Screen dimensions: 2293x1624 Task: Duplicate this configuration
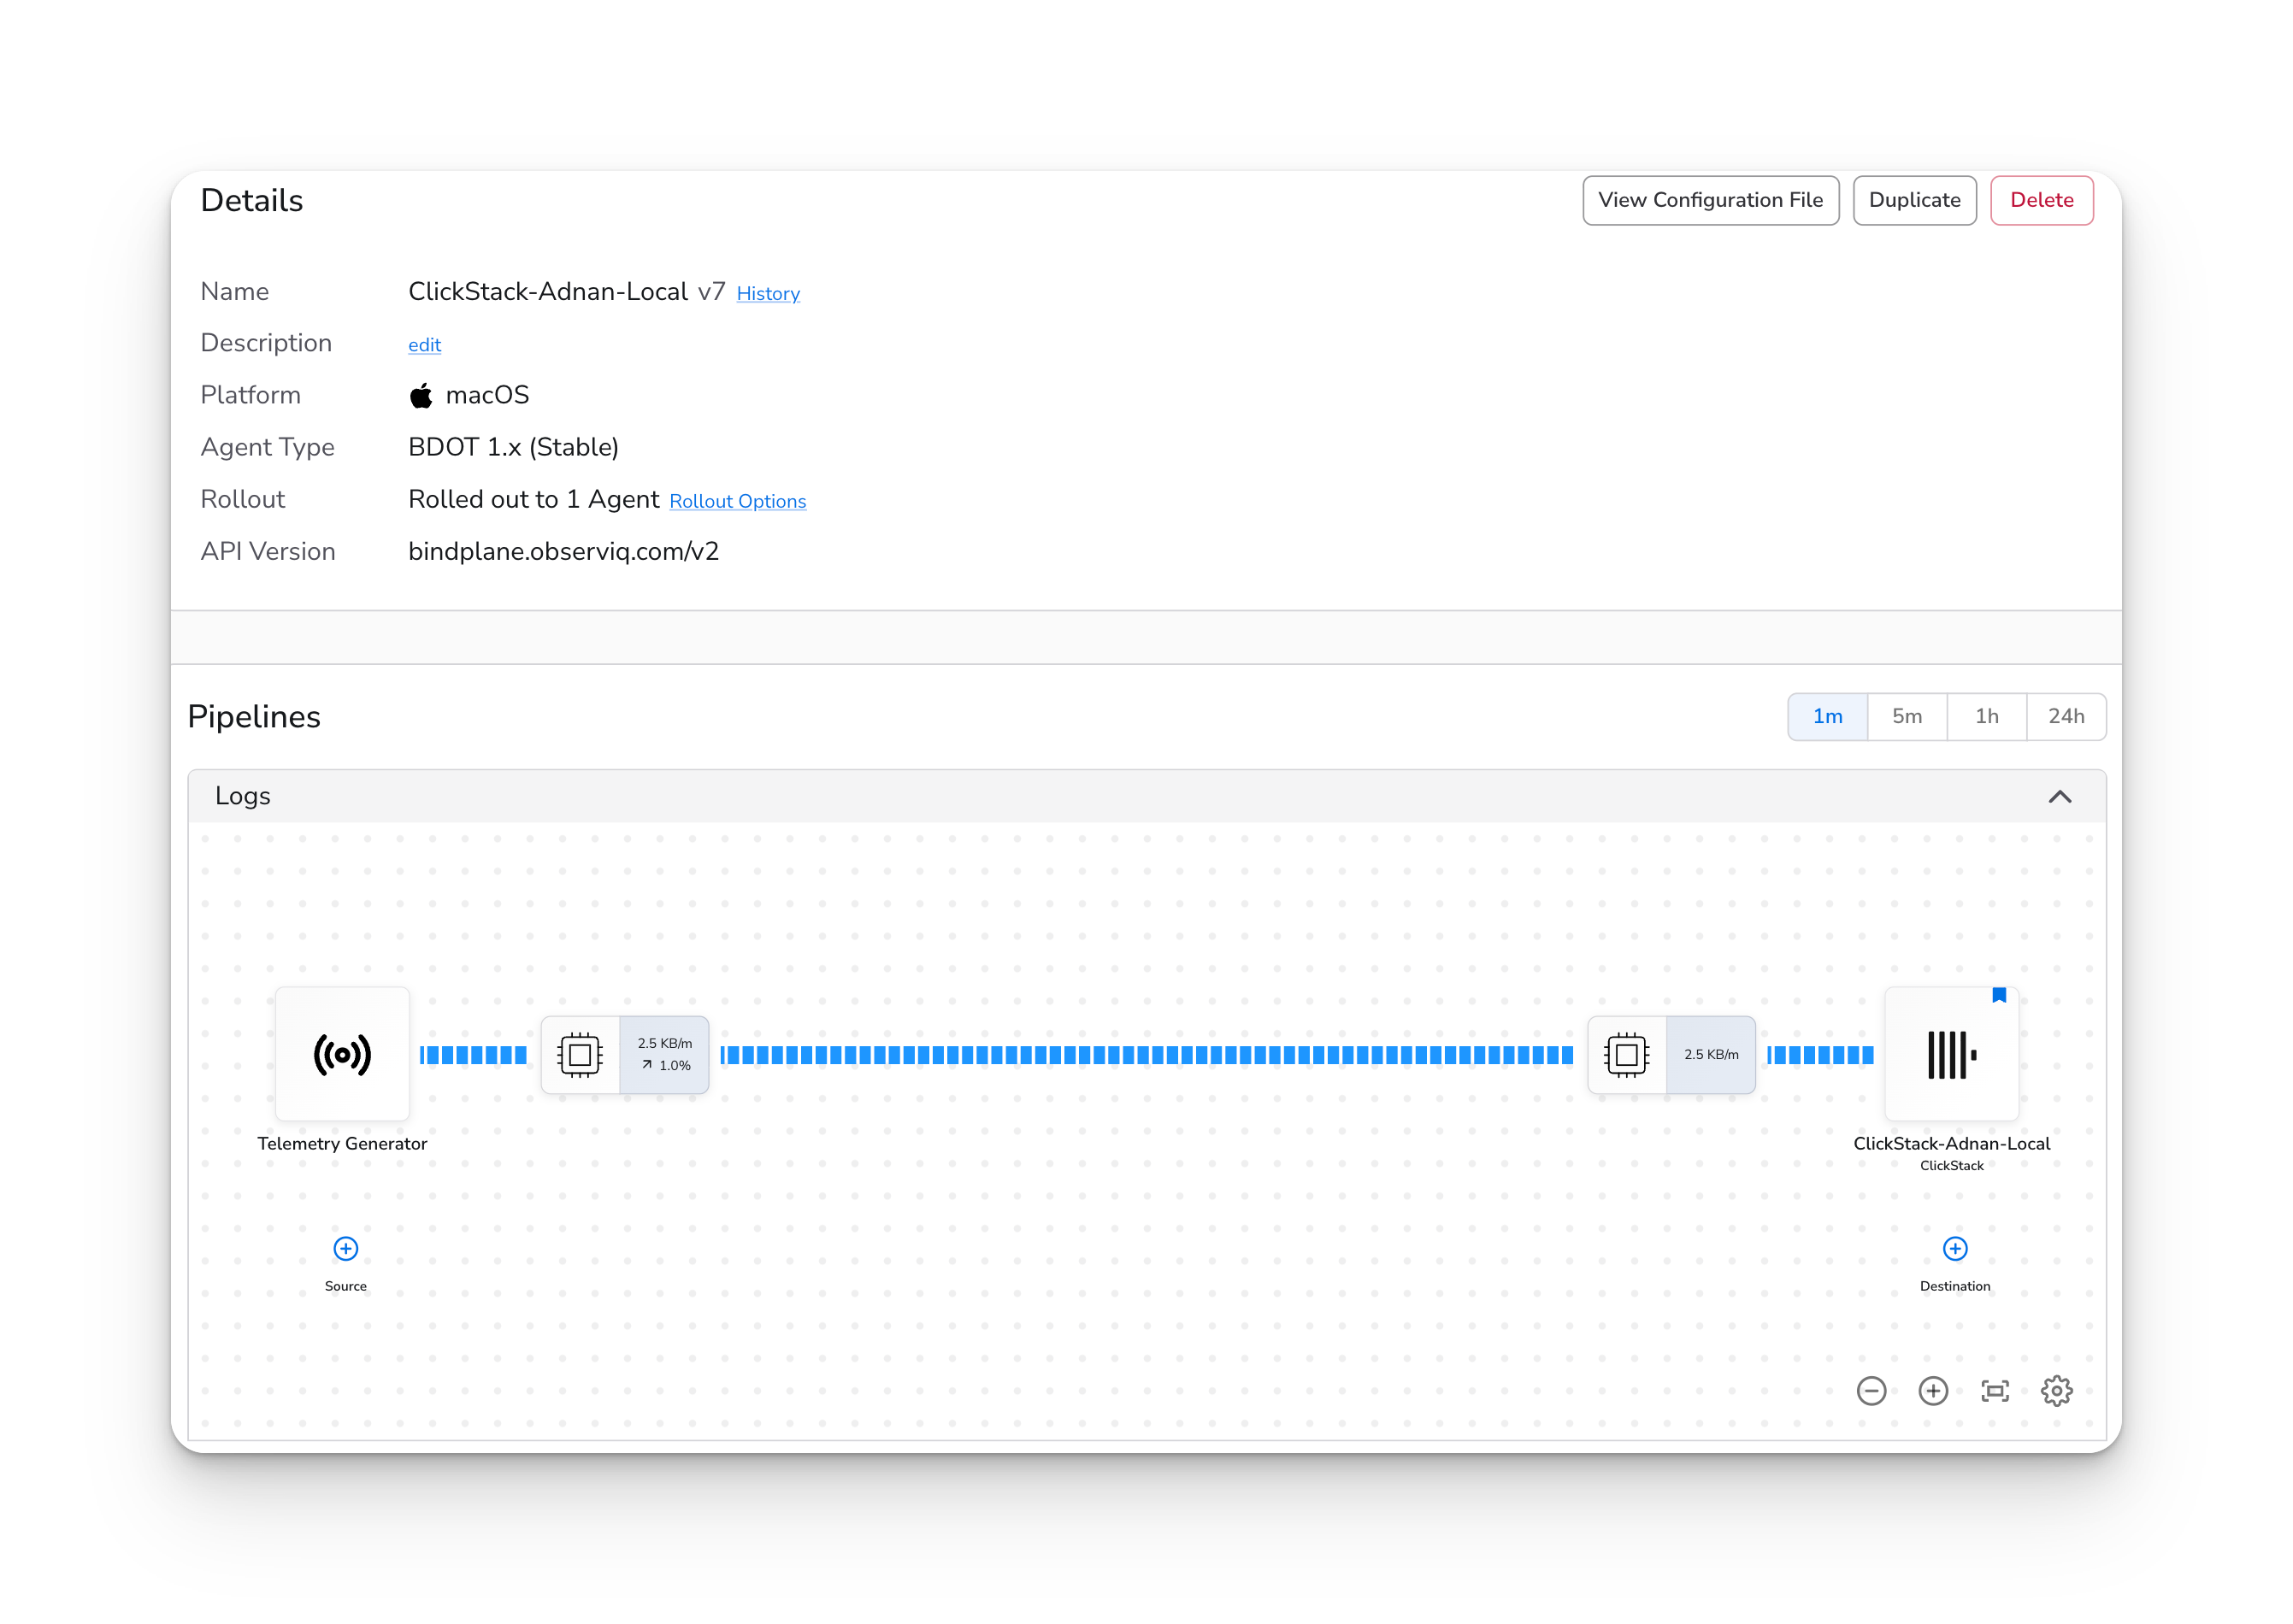point(1914,200)
